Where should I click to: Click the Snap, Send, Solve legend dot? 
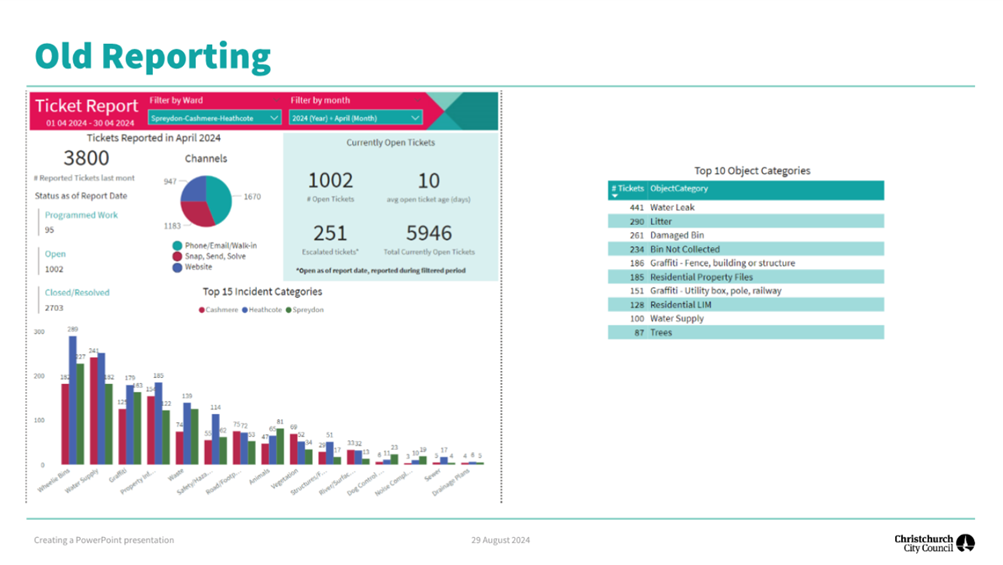(x=177, y=257)
